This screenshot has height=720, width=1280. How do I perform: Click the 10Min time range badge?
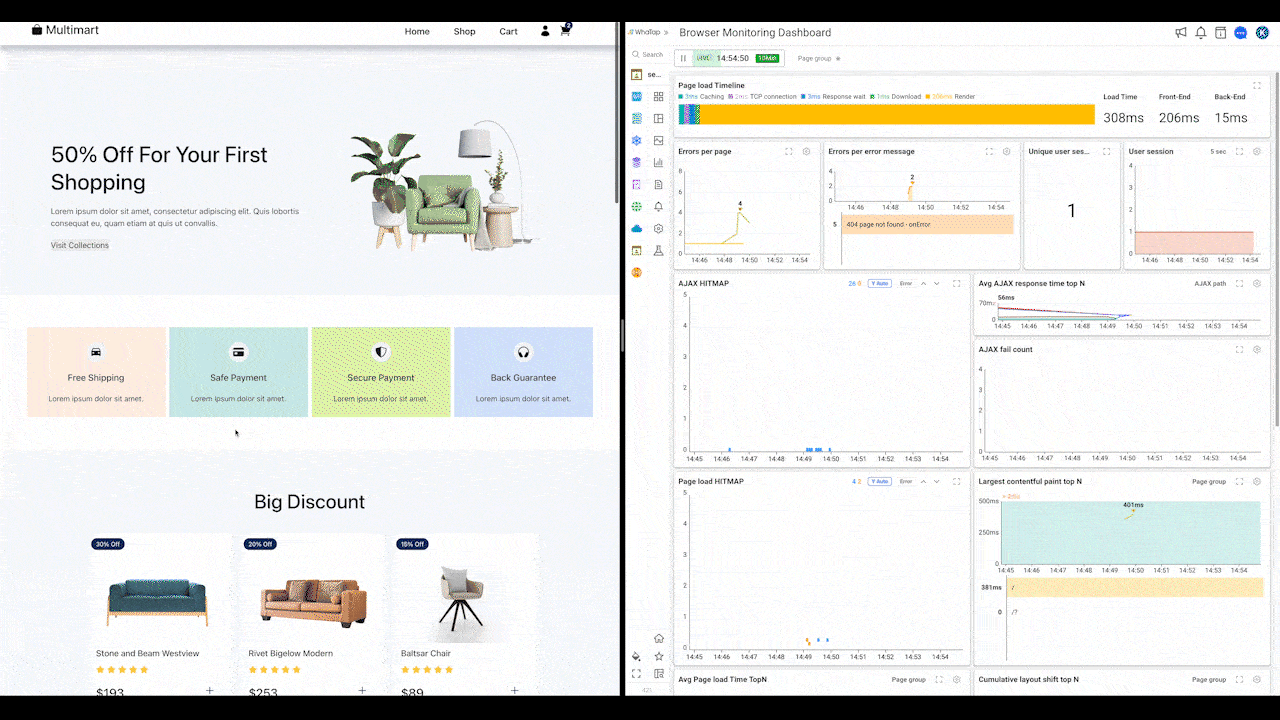coord(767,58)
